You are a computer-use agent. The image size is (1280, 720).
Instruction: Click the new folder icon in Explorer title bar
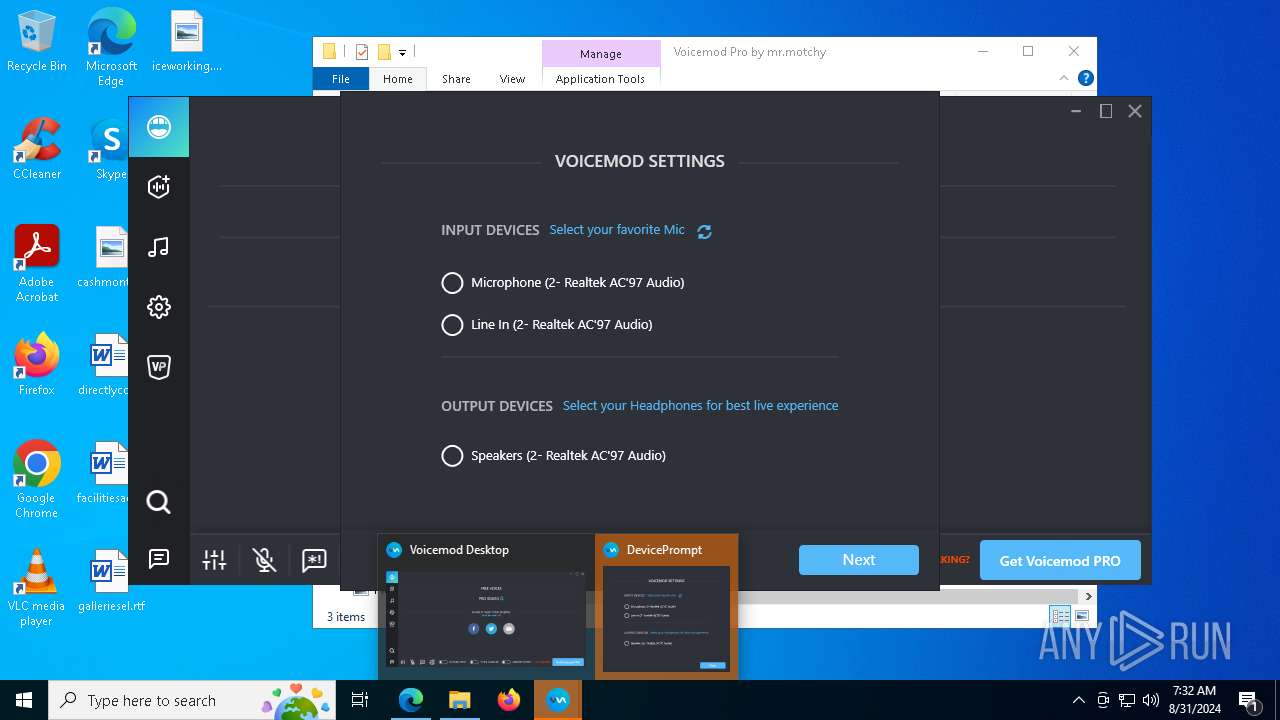tap(384, 52)
